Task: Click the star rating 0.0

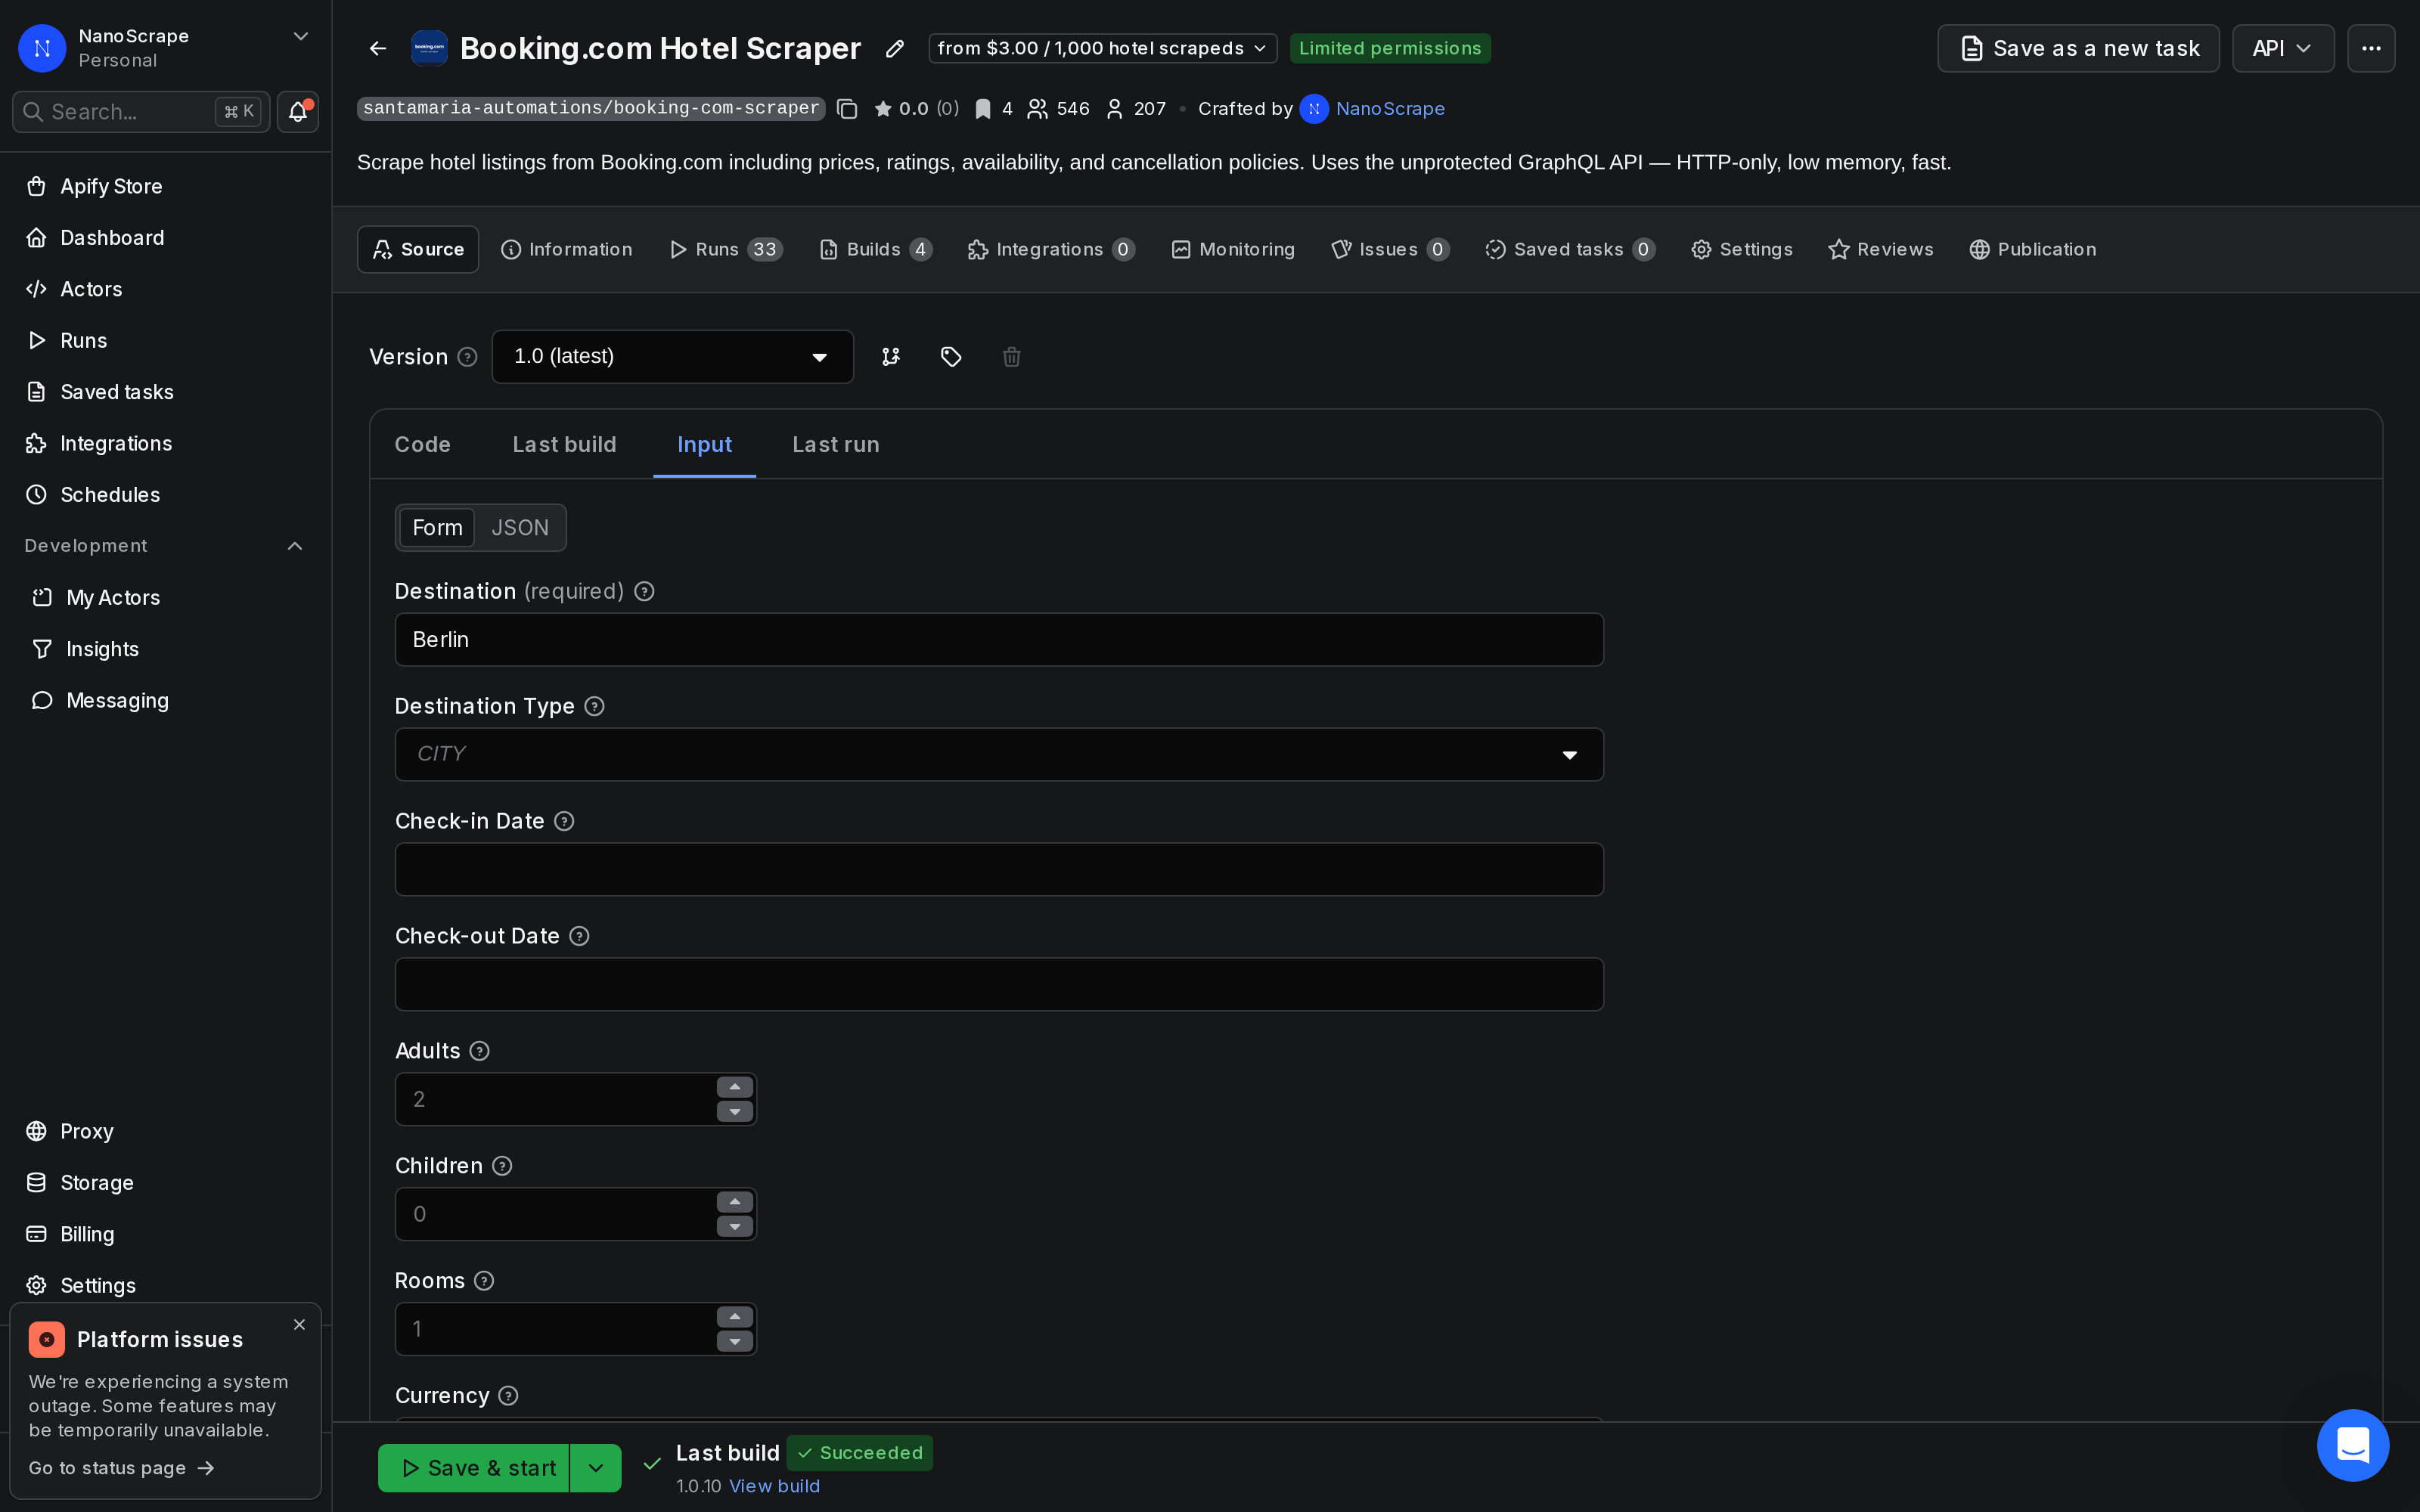Action: pyautogui.click(x=901, y=109)
